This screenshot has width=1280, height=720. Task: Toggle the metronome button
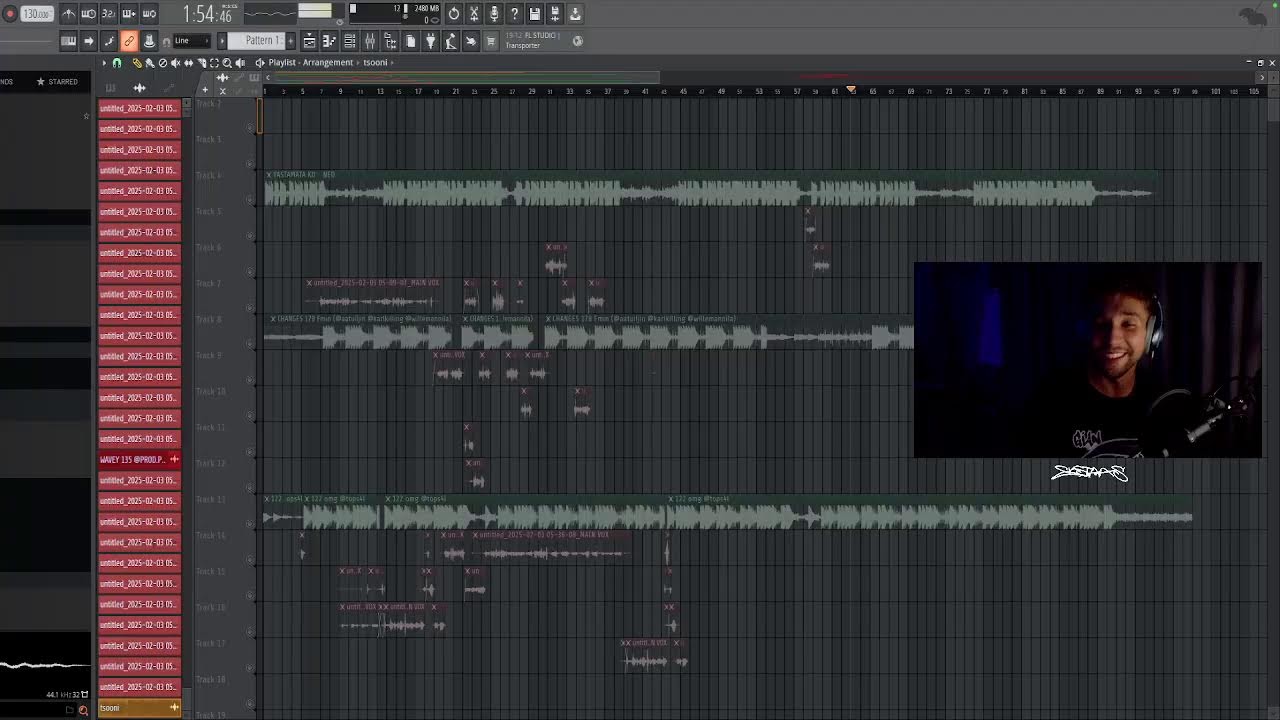(x=68, y=14)
